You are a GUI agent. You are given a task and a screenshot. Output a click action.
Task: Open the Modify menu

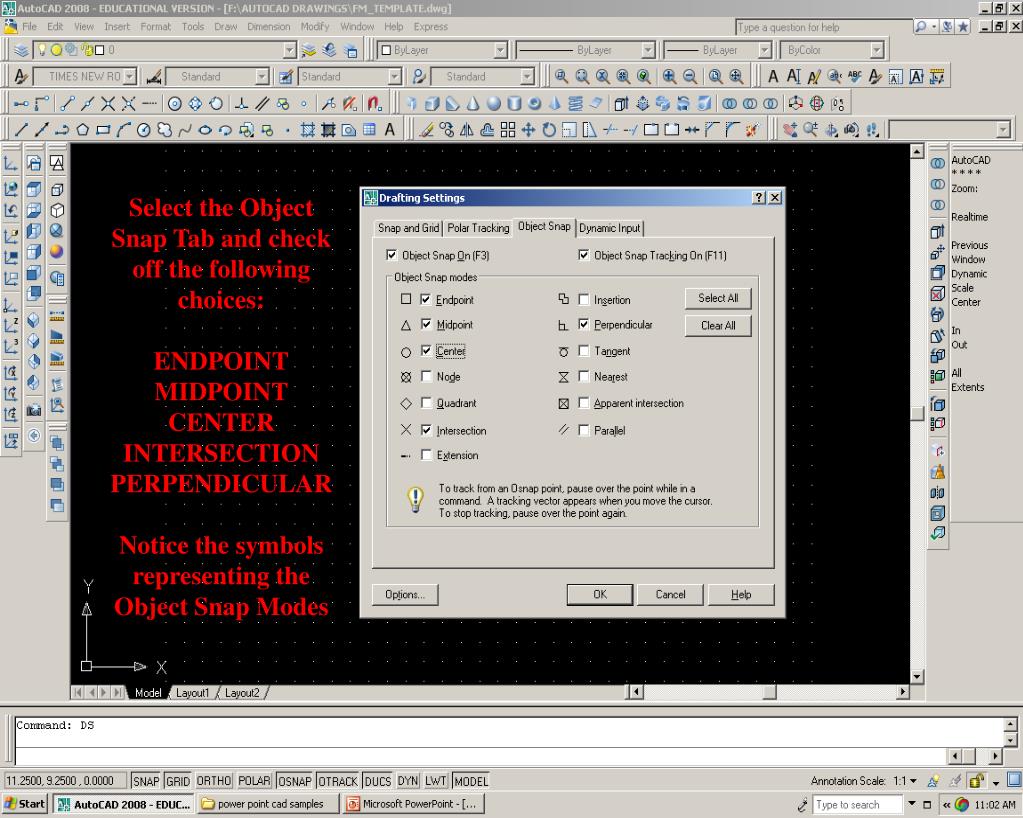tap(315, 27)
